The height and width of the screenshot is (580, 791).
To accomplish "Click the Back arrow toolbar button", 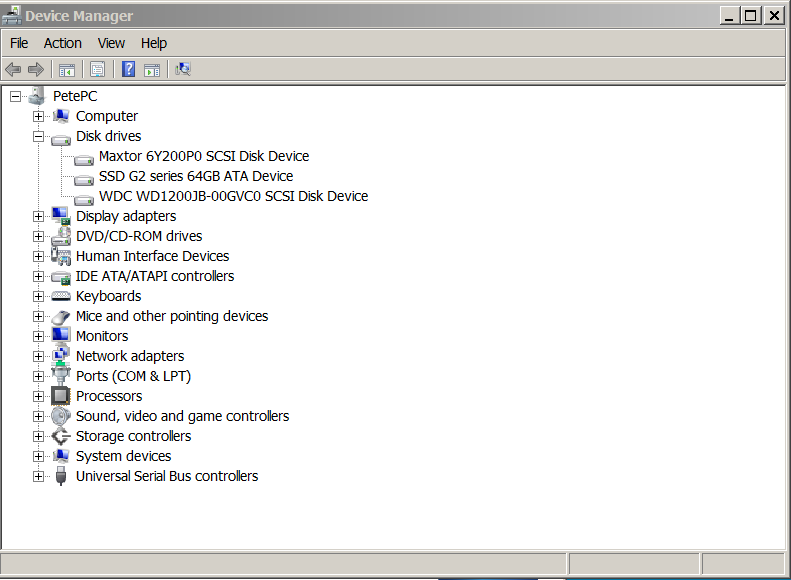I will pyautogui.click(x=13, y=69).
